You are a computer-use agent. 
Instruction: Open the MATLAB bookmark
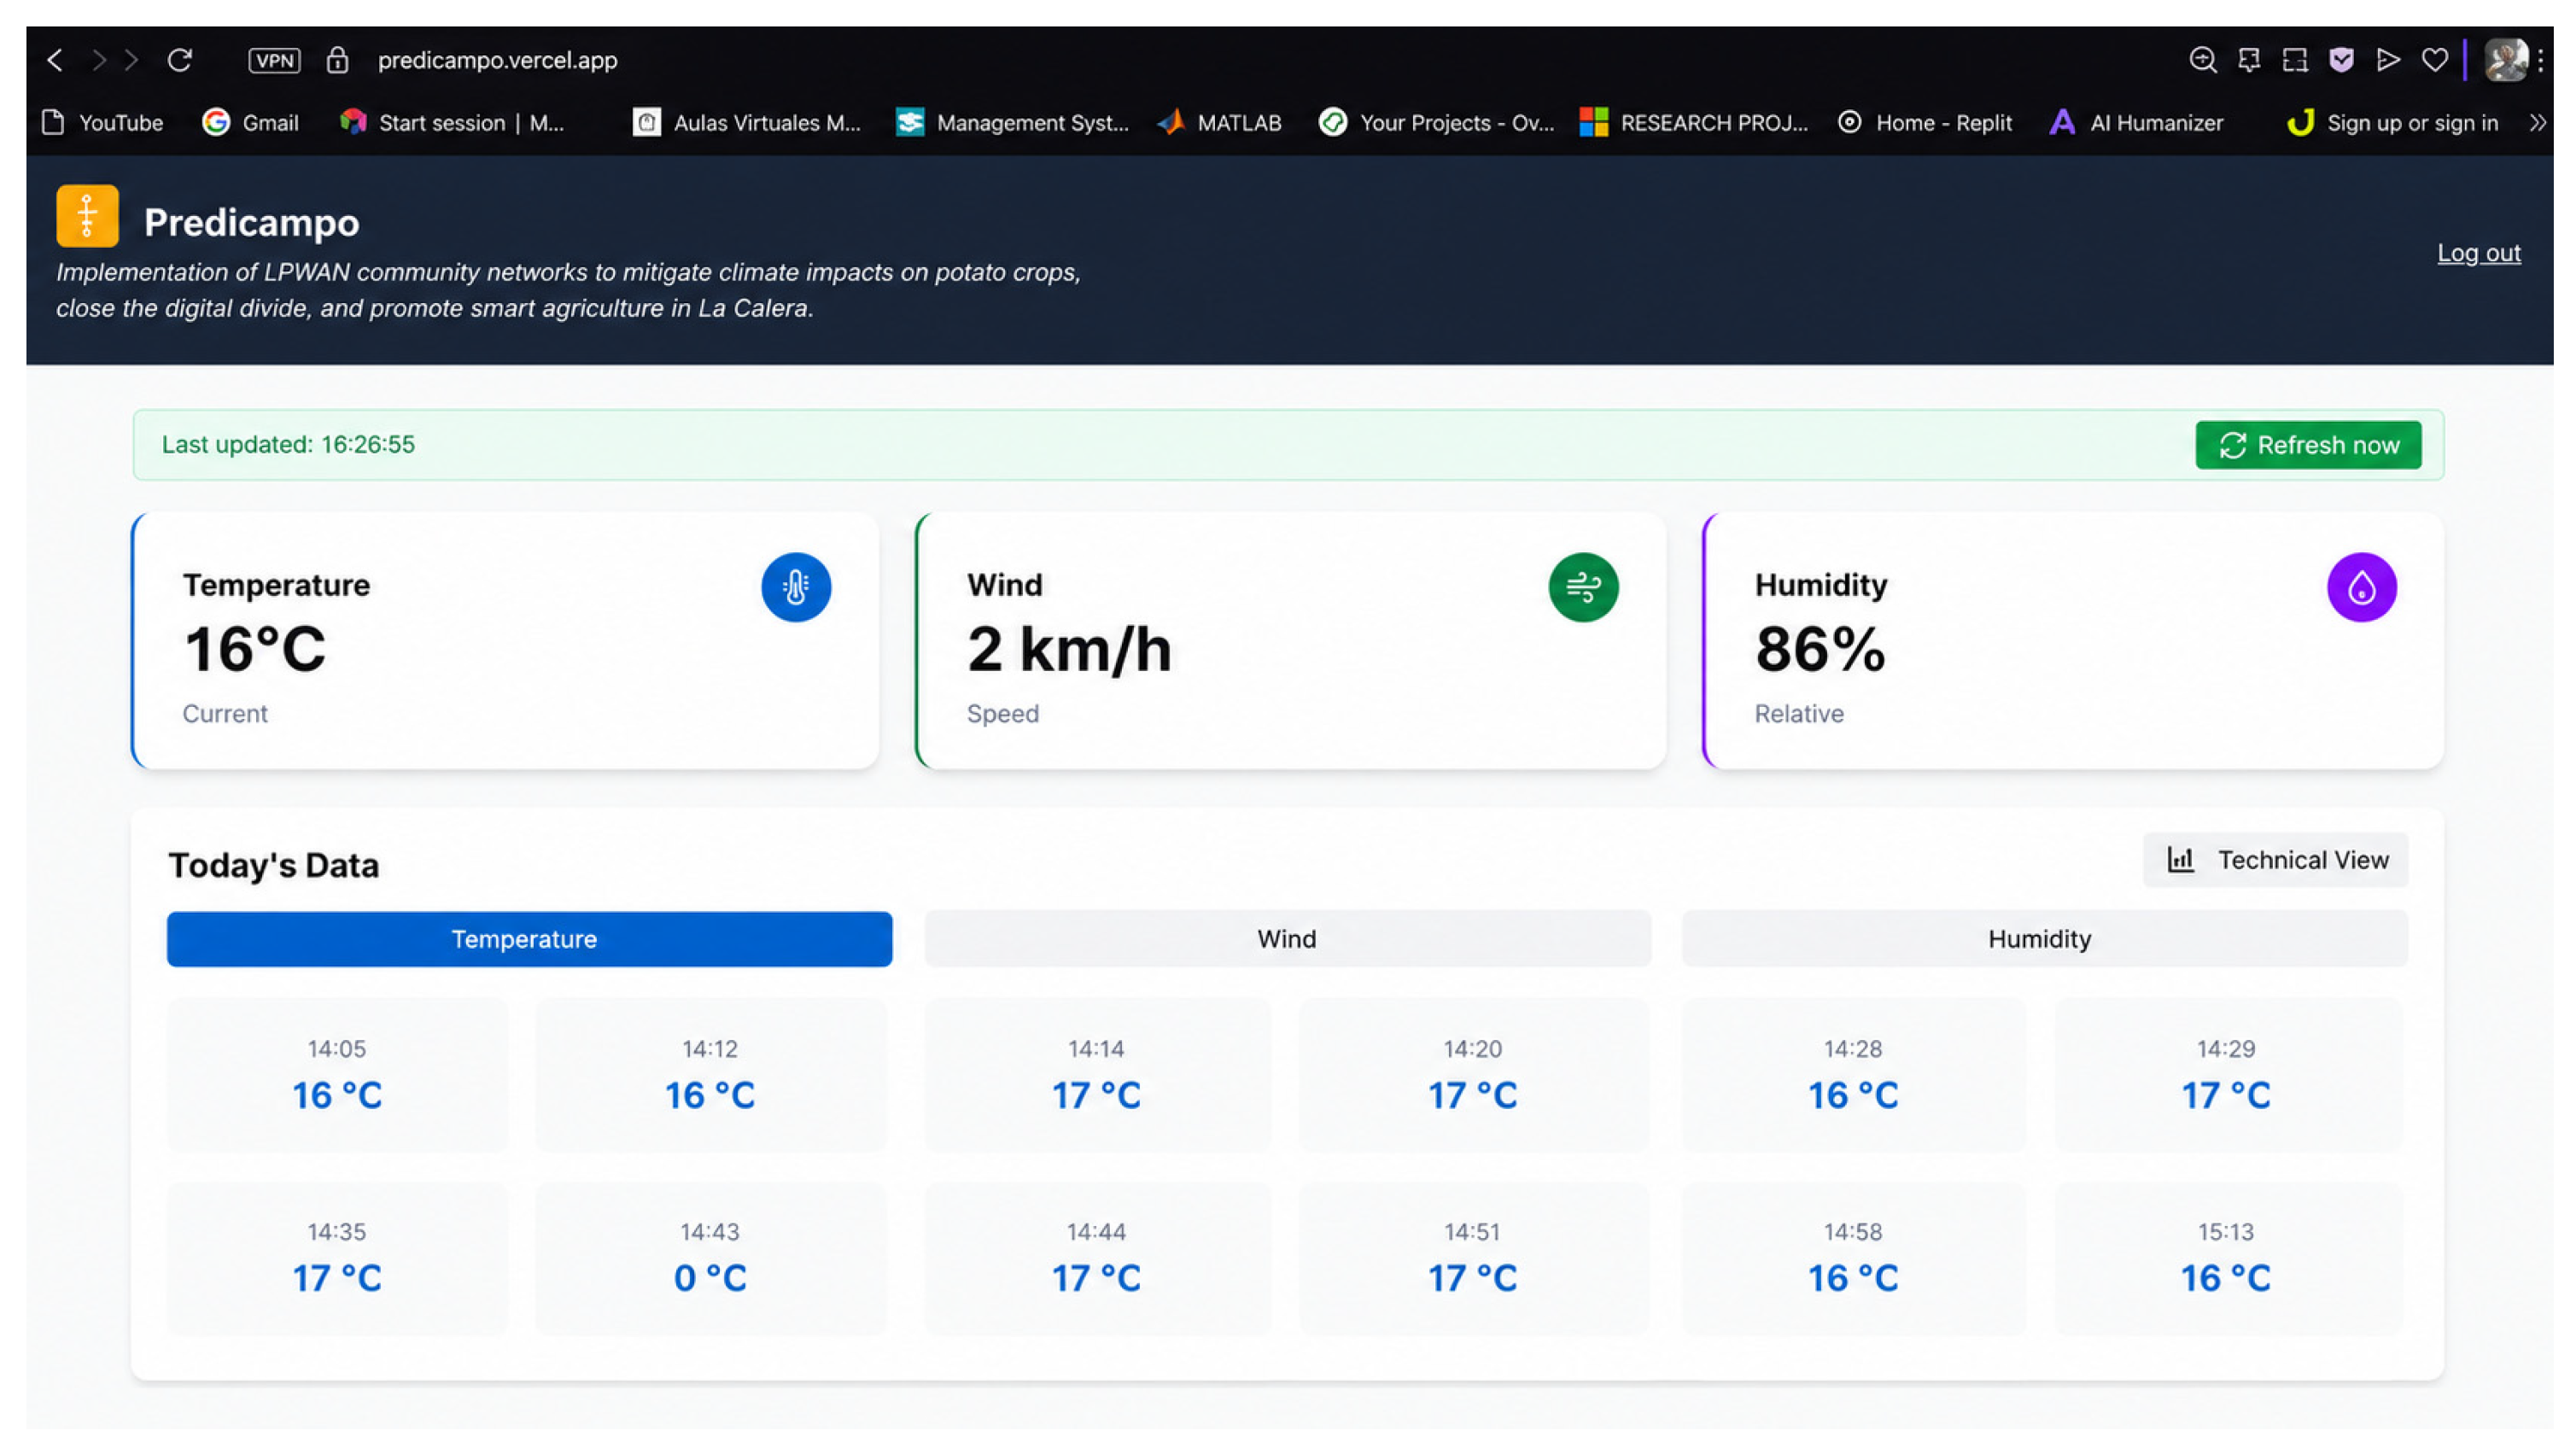[1219, 123]
